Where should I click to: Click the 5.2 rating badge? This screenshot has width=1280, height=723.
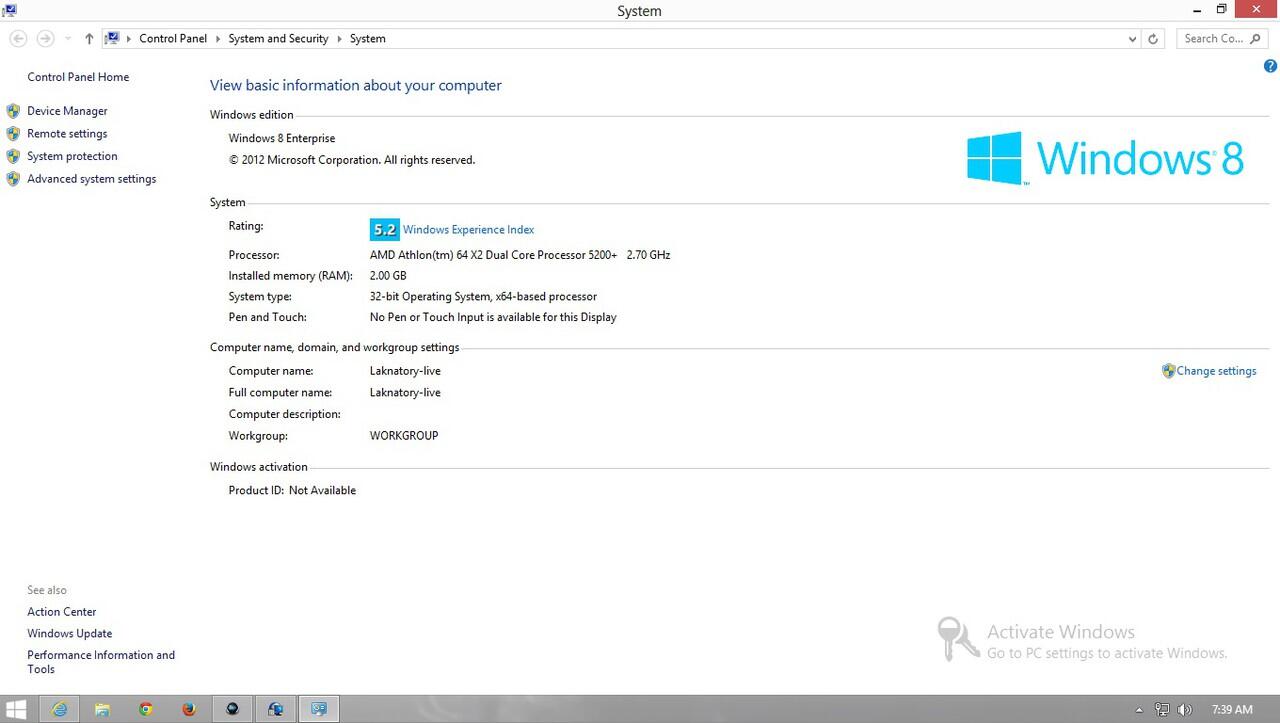pos(384,229)
